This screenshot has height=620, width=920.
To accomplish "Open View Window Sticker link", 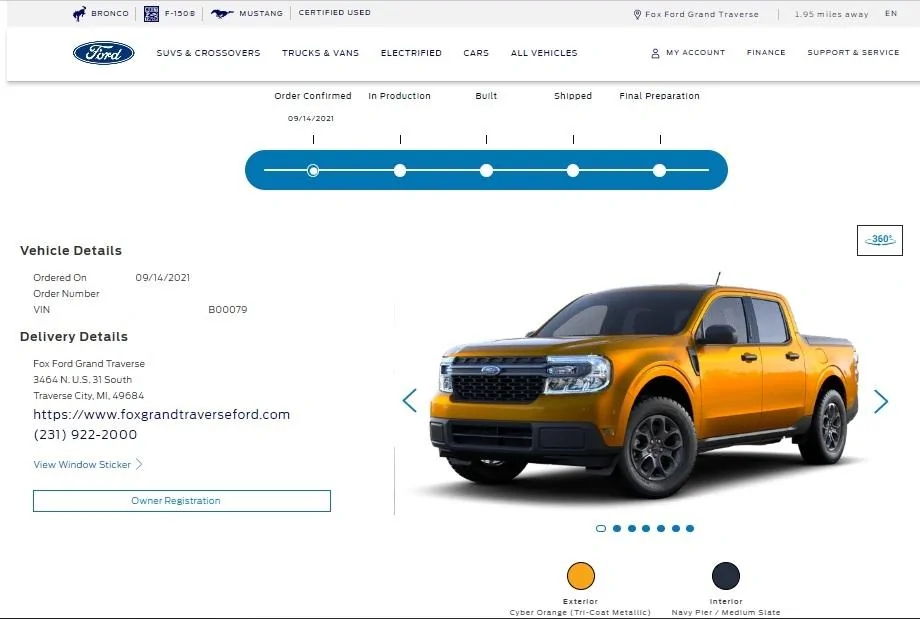I will (x=82, y=465).
